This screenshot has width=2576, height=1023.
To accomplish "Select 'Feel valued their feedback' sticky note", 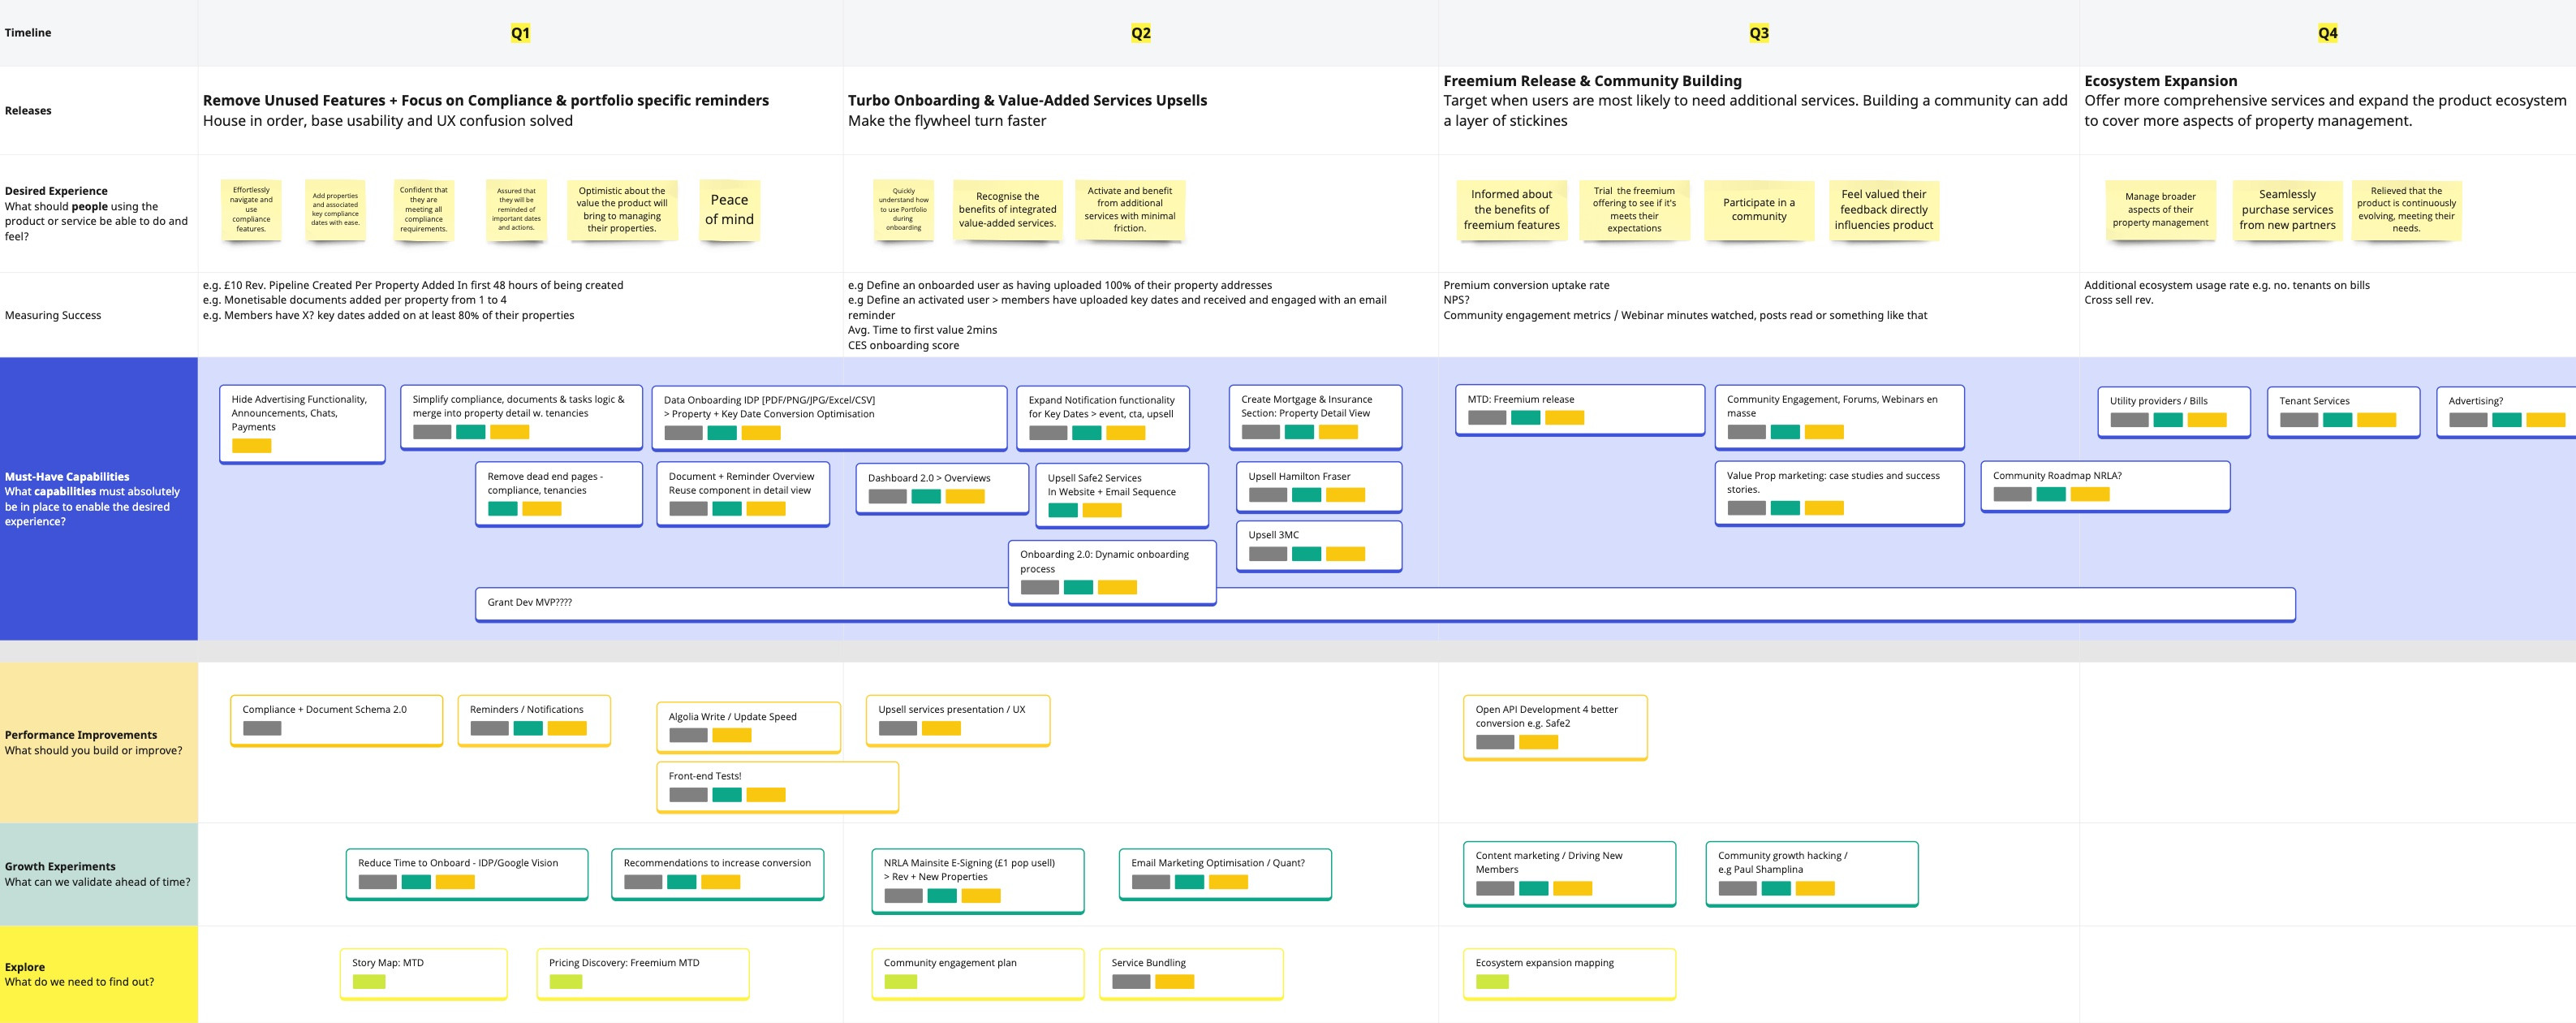I will pyautogui.click(x=1884, y=210).
